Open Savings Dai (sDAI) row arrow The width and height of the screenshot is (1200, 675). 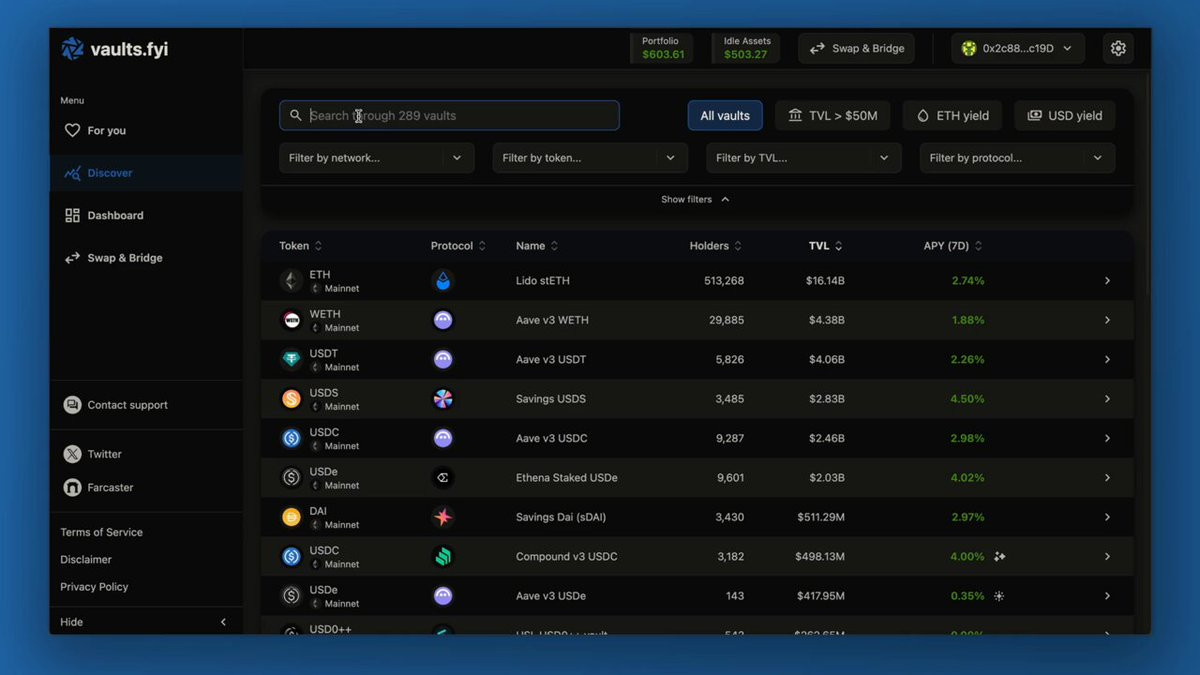[1107, 517]
